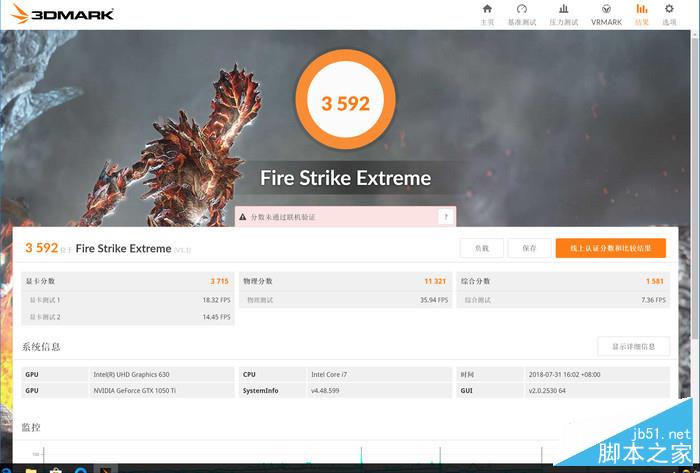Click the combined score value 1 581
Viewport: 700px width, 473px height.
click(654, 281)
